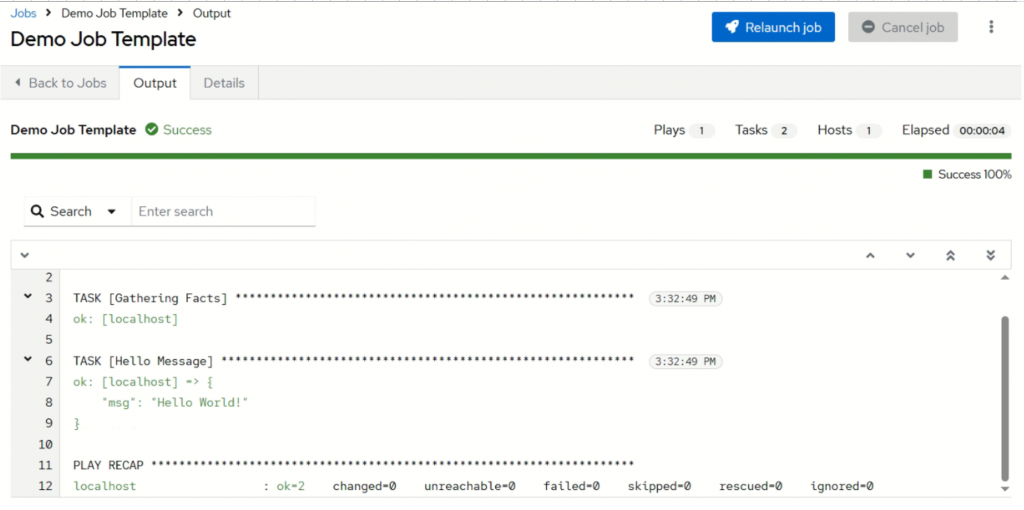Screen dimensions: 1024x510
Task: Jump to last line with double down chevron
Action: (990, 255)
